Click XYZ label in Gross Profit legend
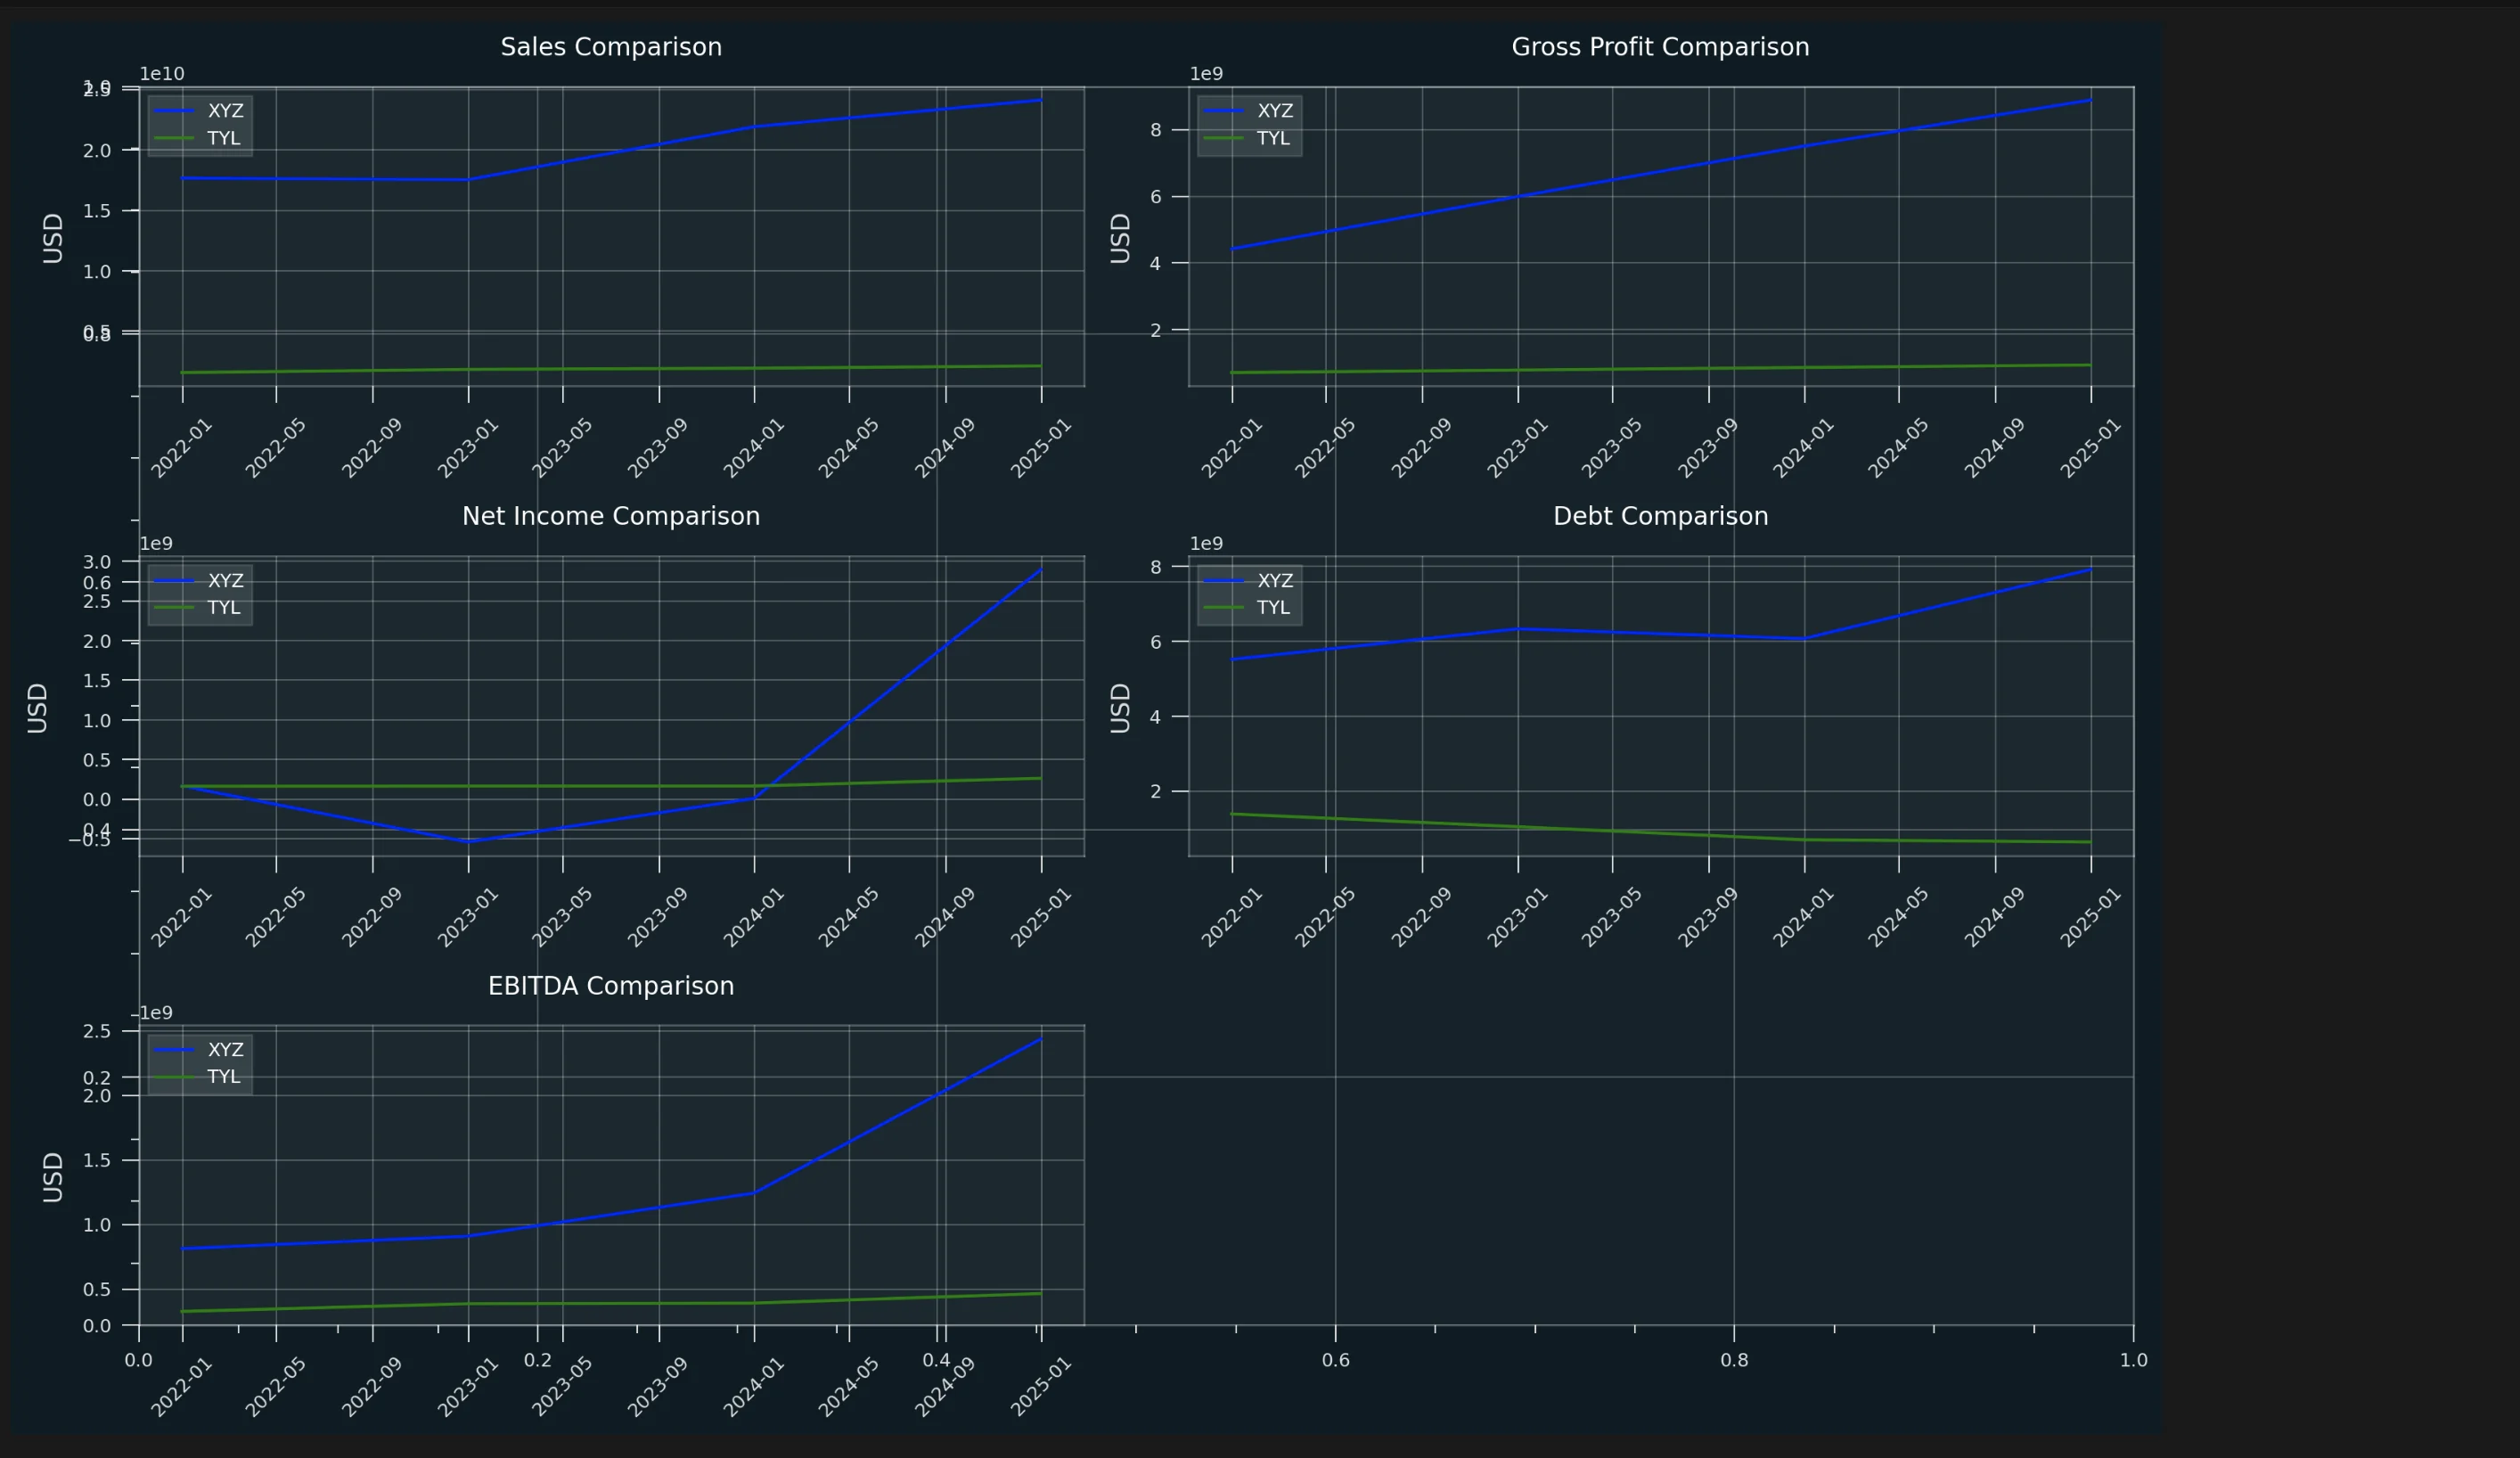2520x1458 pixels. click(x=1274, y=111)
